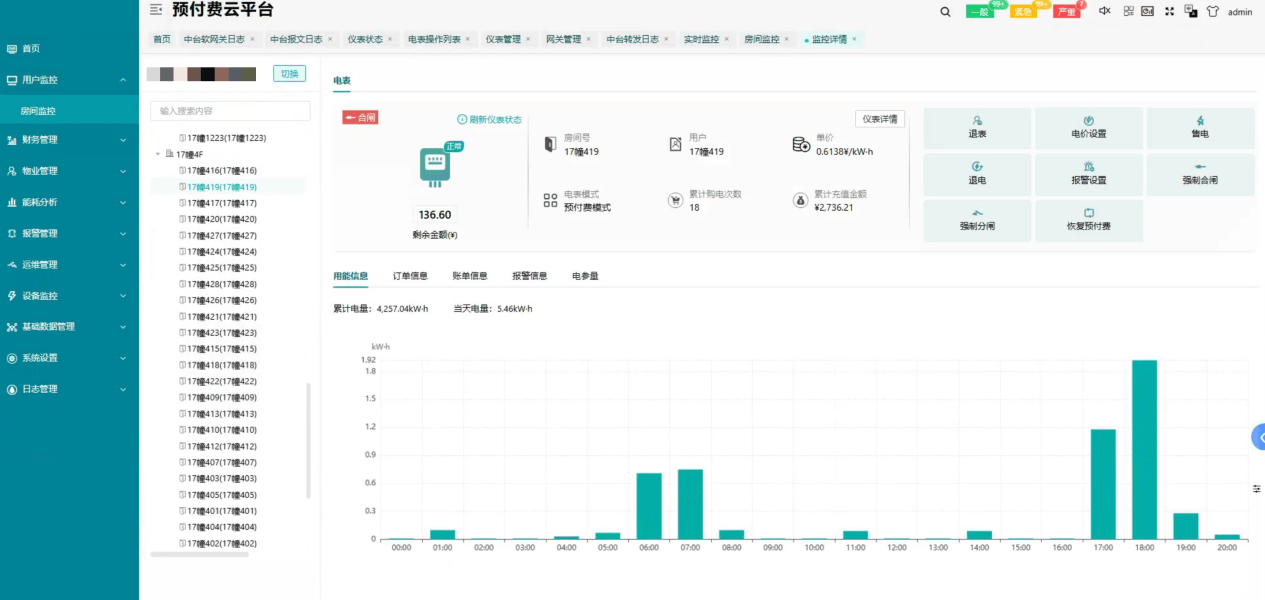Show the 严重 alarm badge list
This screenshot has width=1265, height=600.
coord(1067,12)
